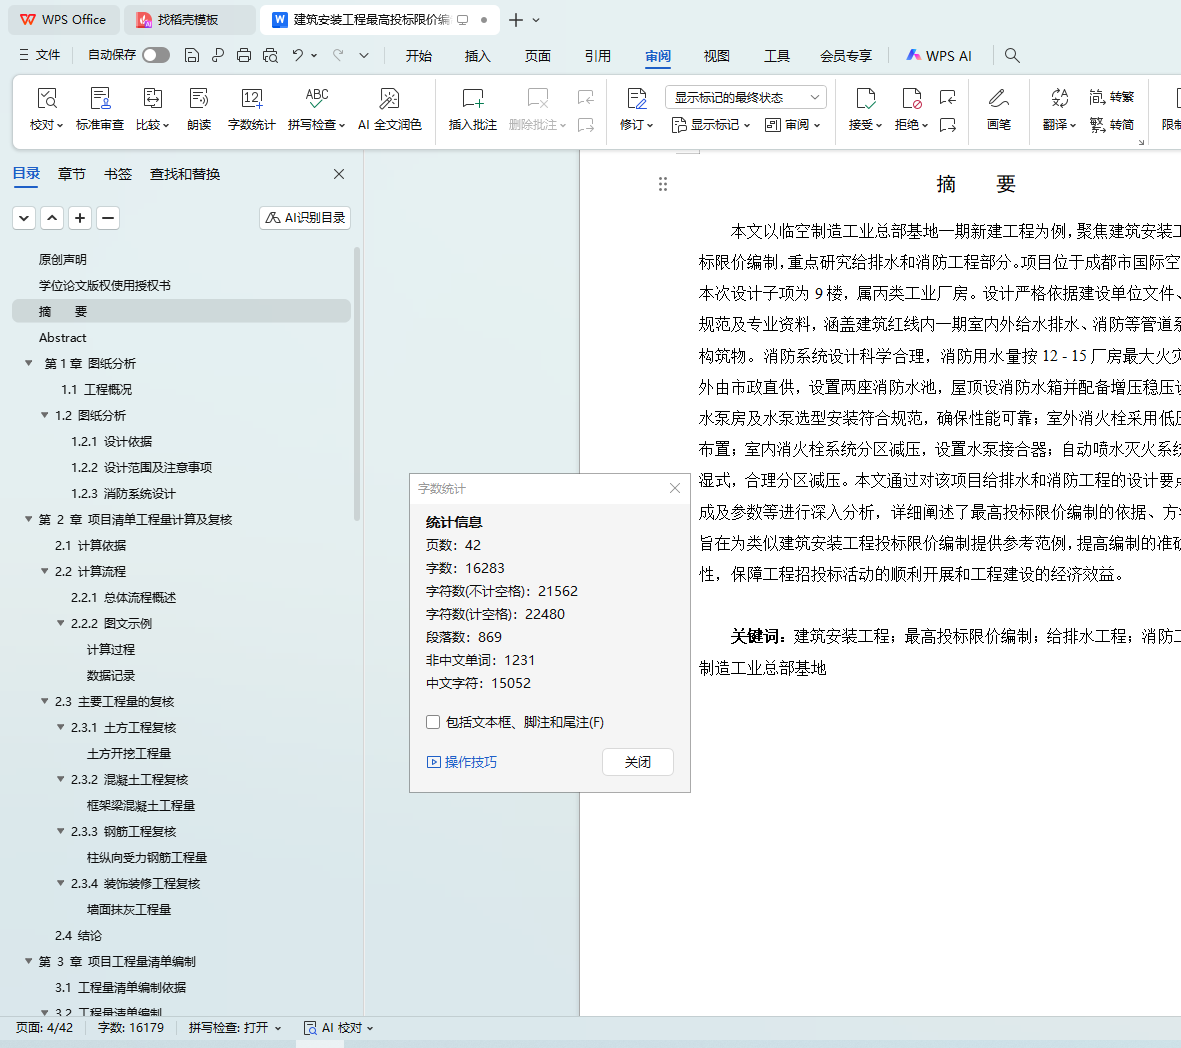Toggle the 自动保存 autosave switch

[x=155, y=55]
